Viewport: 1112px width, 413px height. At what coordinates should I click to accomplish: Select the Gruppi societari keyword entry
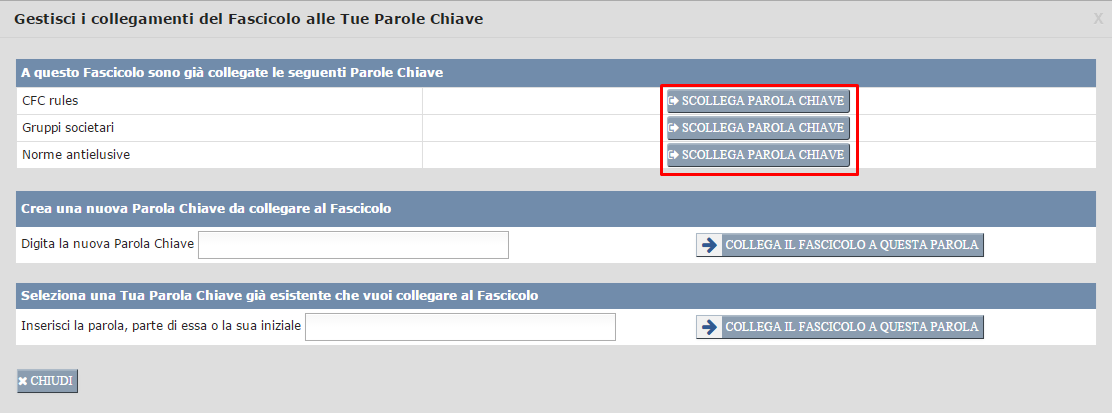[68, 128]
